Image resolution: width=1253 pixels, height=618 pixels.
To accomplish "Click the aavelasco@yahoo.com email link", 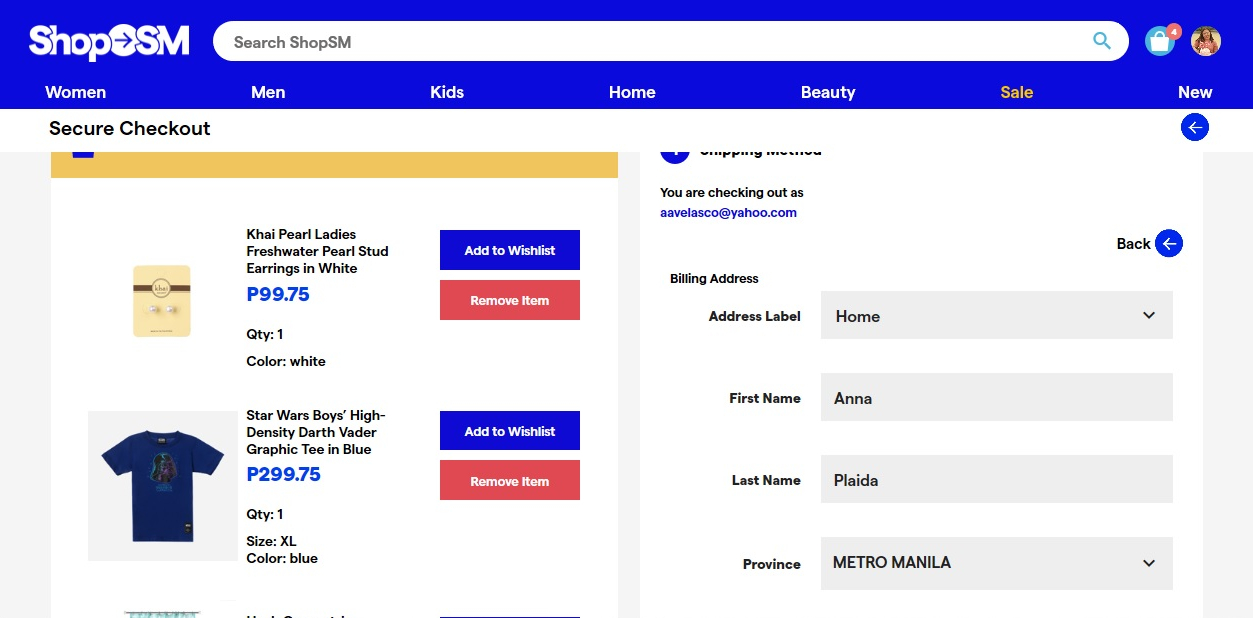I will pos(728,213).
